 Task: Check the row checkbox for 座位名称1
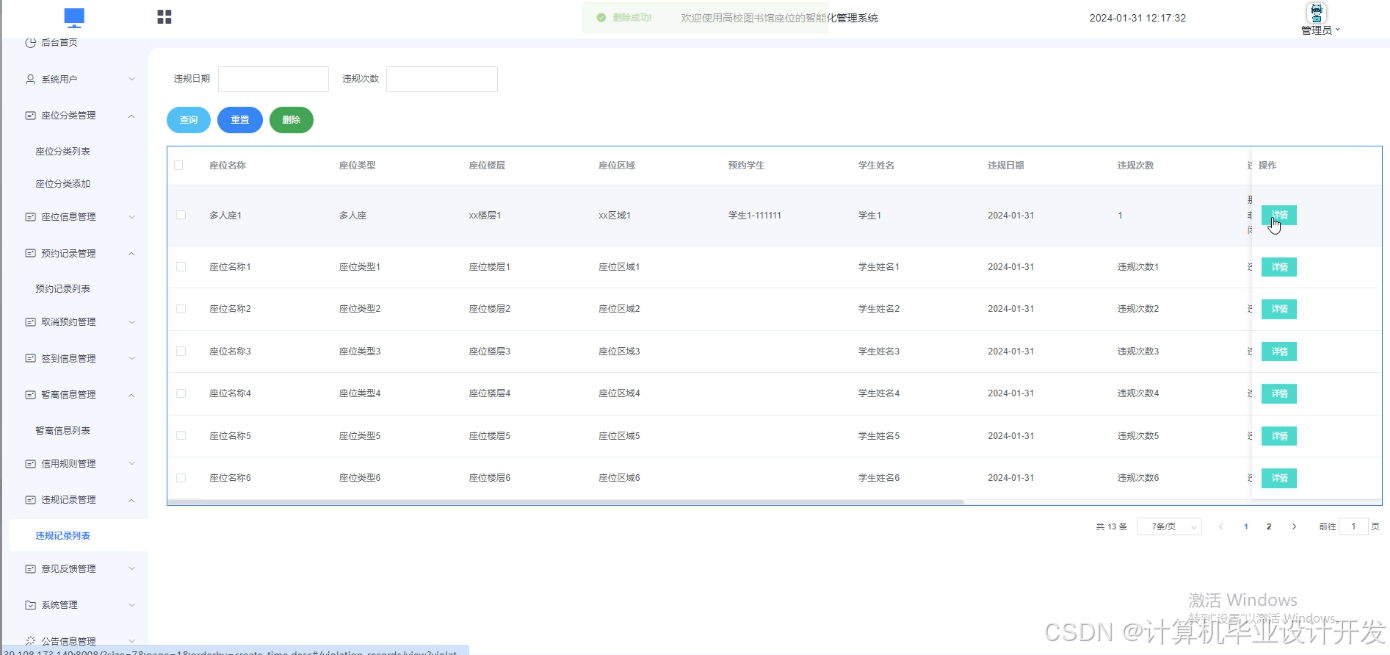pos(180,267)
